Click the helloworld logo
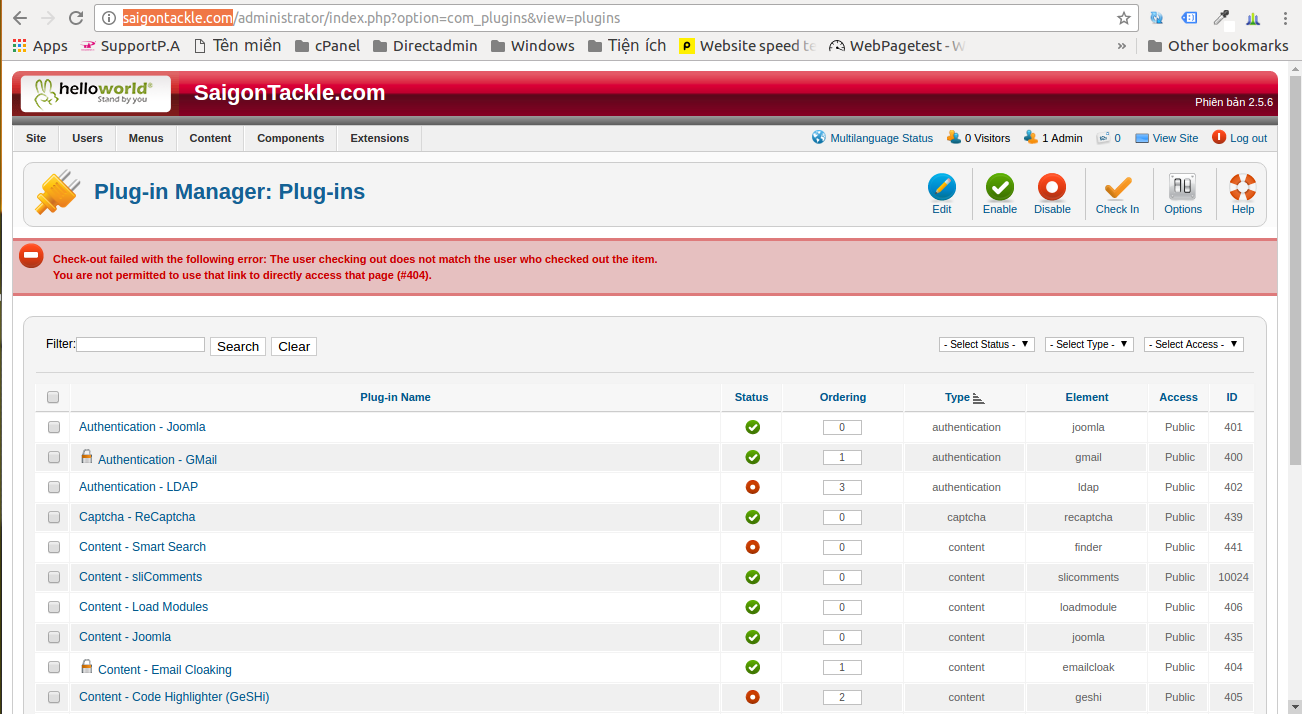Image resolution: width=1302 pixels, height=714 pixels. point(95,93)
